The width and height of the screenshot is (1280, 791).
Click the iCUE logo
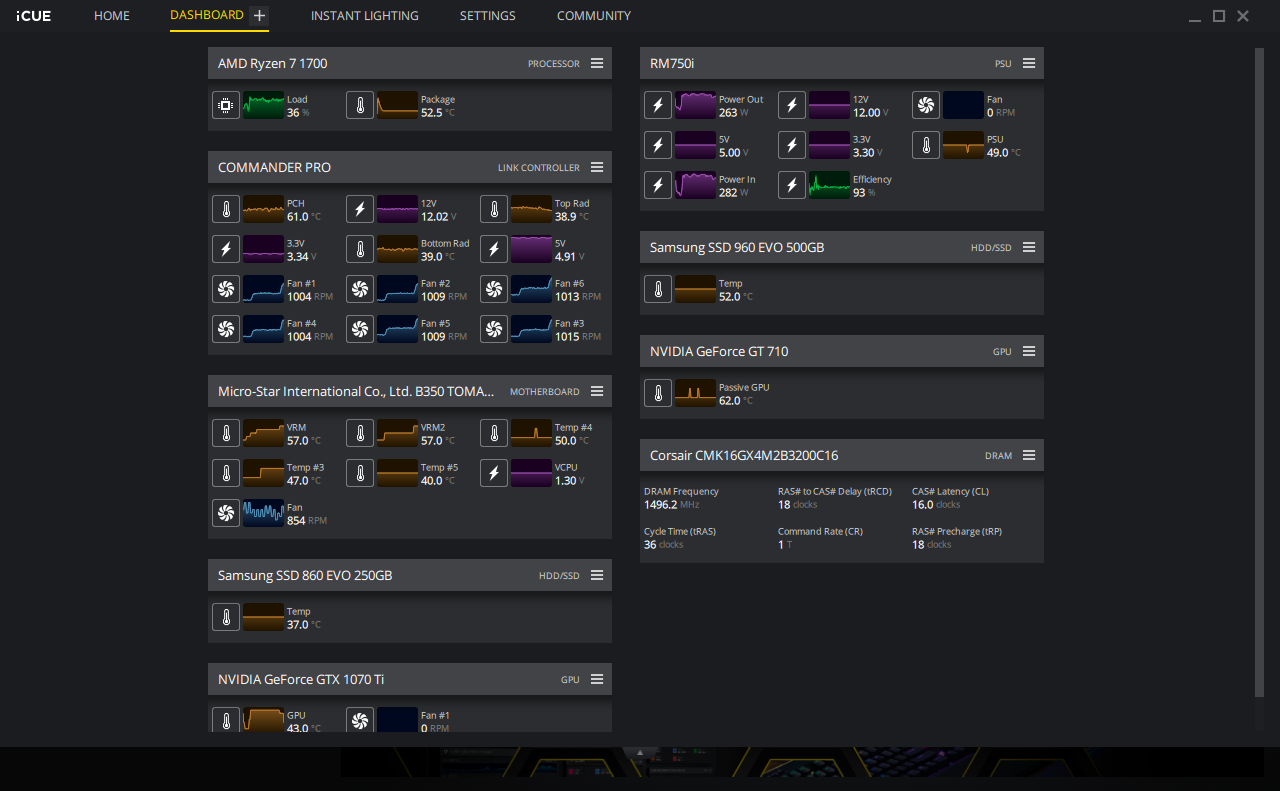(34, 16)
